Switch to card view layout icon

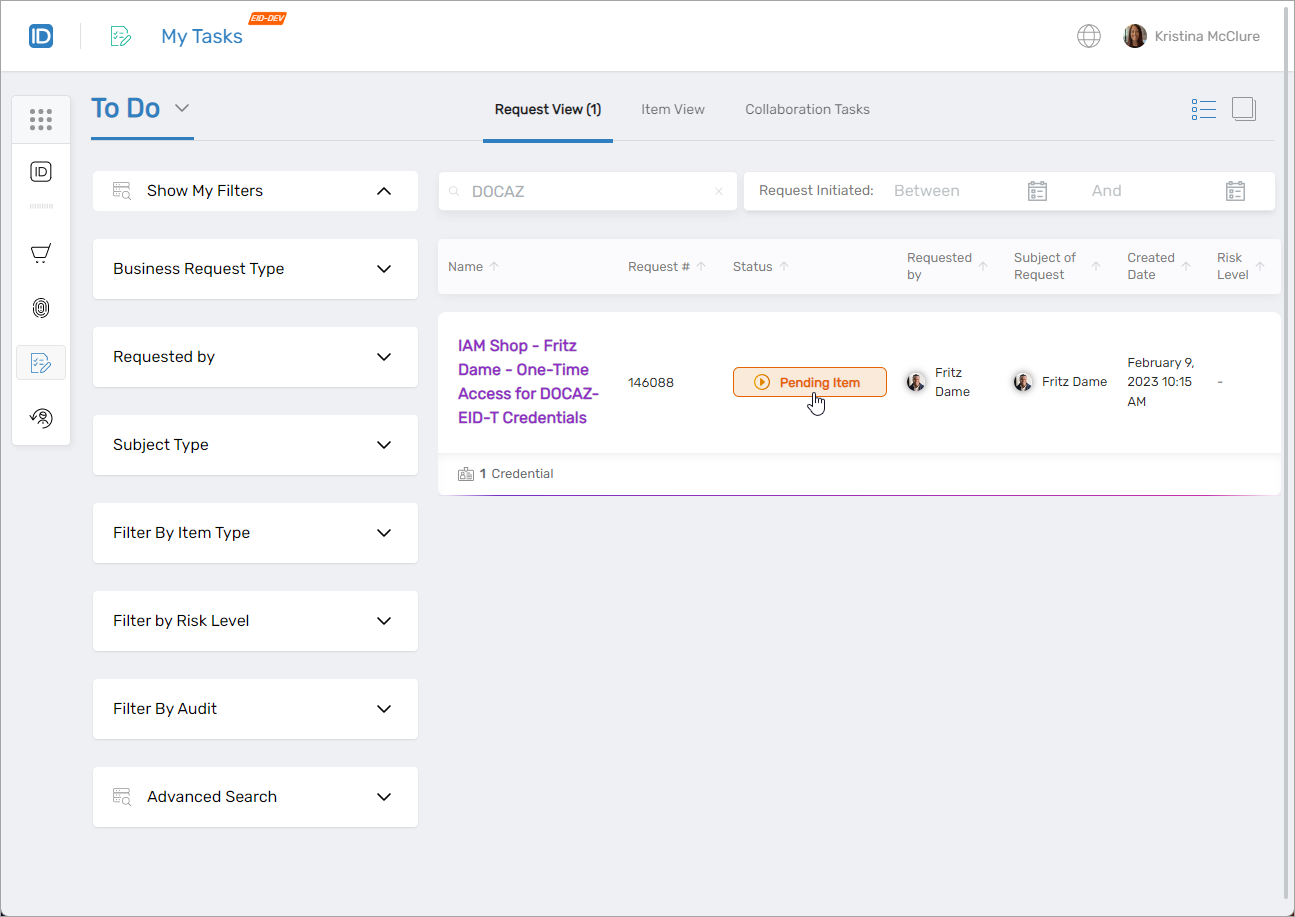[x=1243, y=109]
